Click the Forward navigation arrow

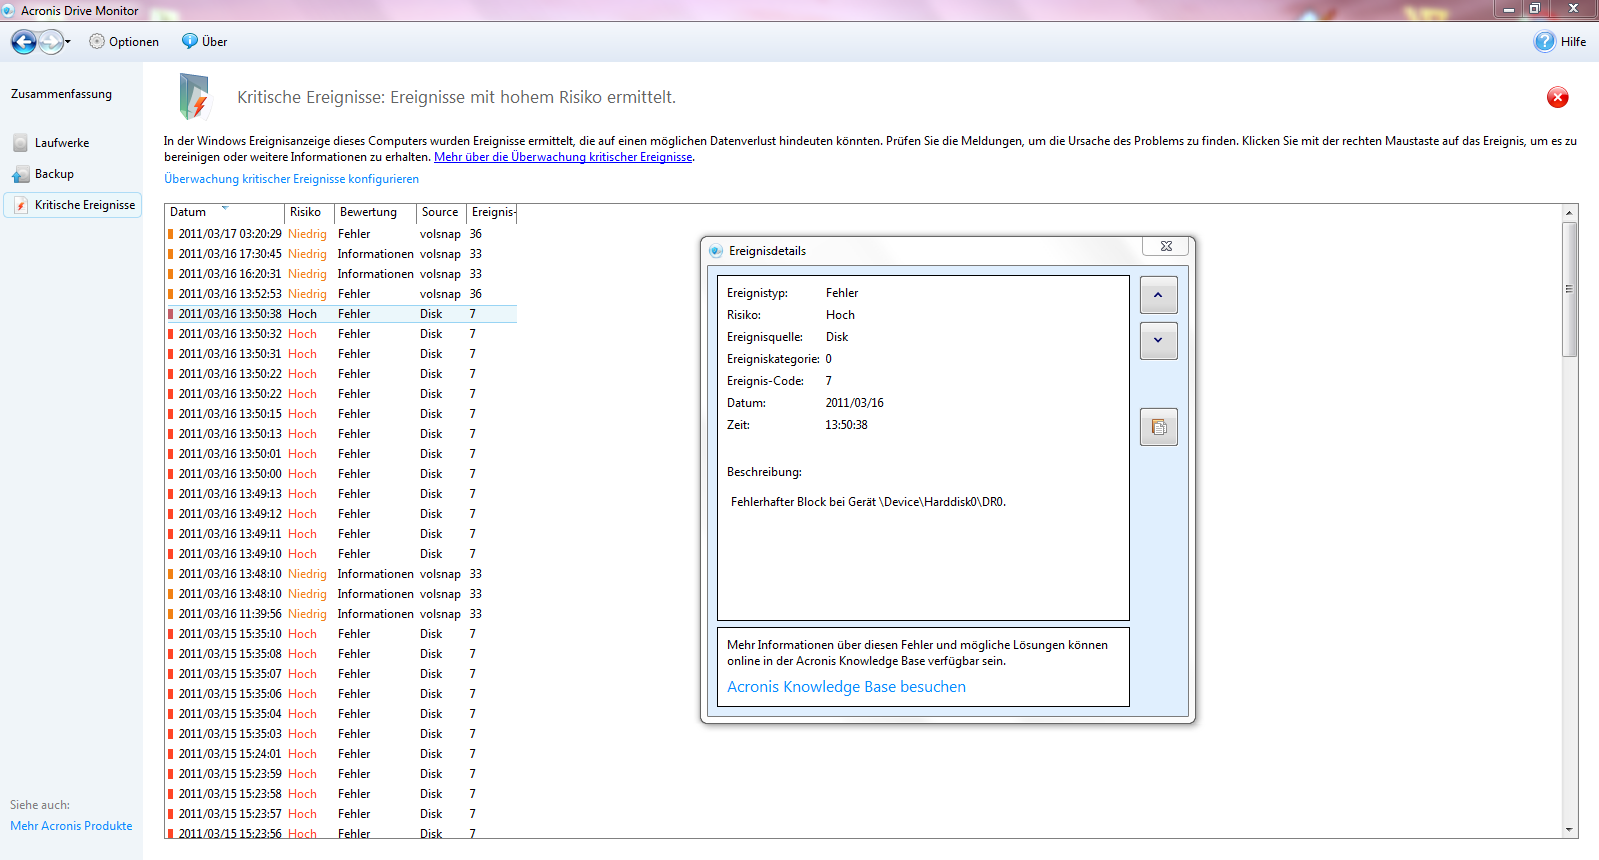coord(50,42)
